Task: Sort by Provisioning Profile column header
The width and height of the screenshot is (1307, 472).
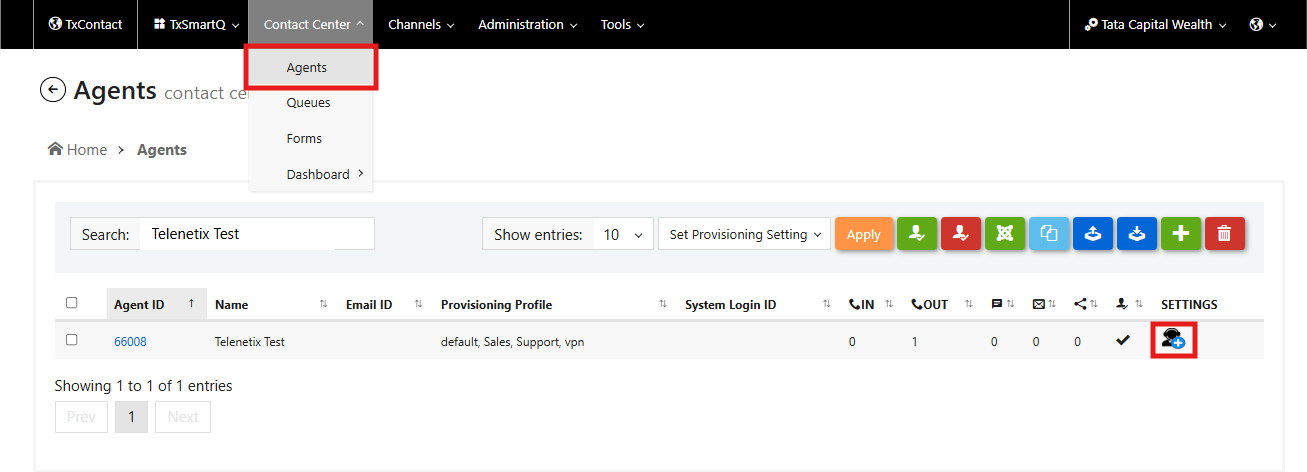Action: (554, 304)
